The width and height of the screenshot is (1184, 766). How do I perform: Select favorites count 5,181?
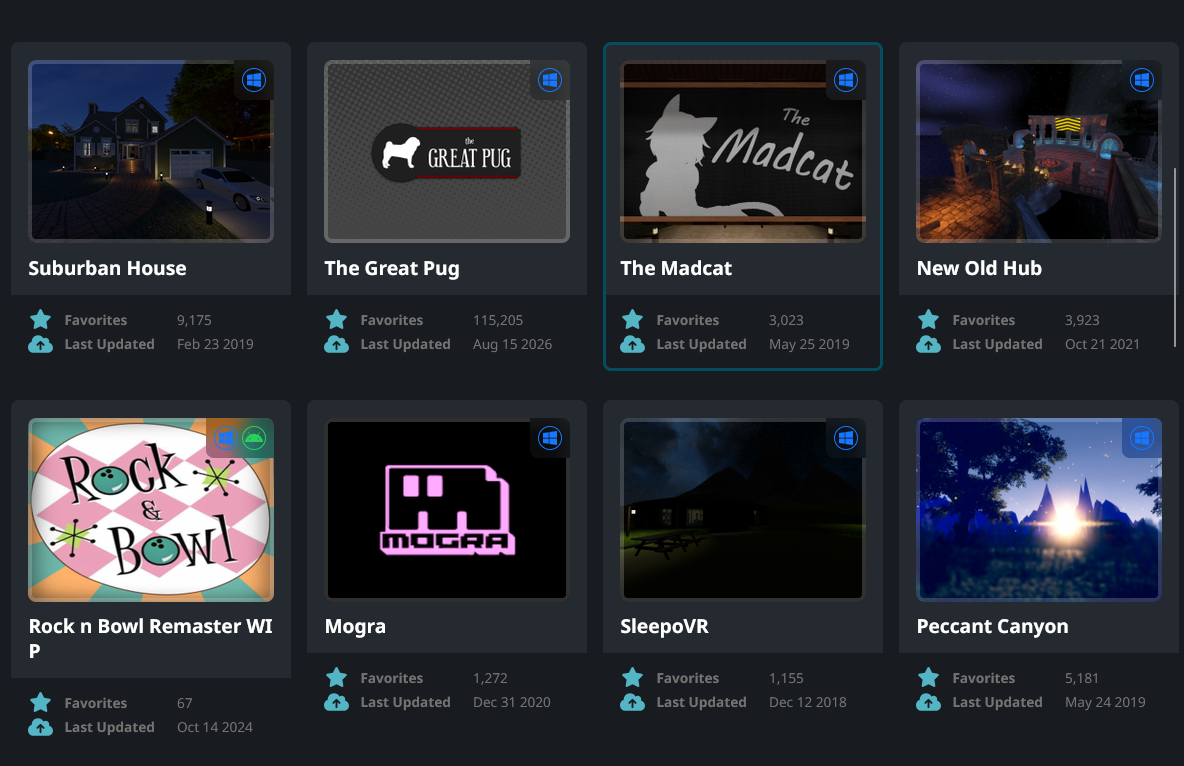pyautogui.click(x=1082, y=678)
